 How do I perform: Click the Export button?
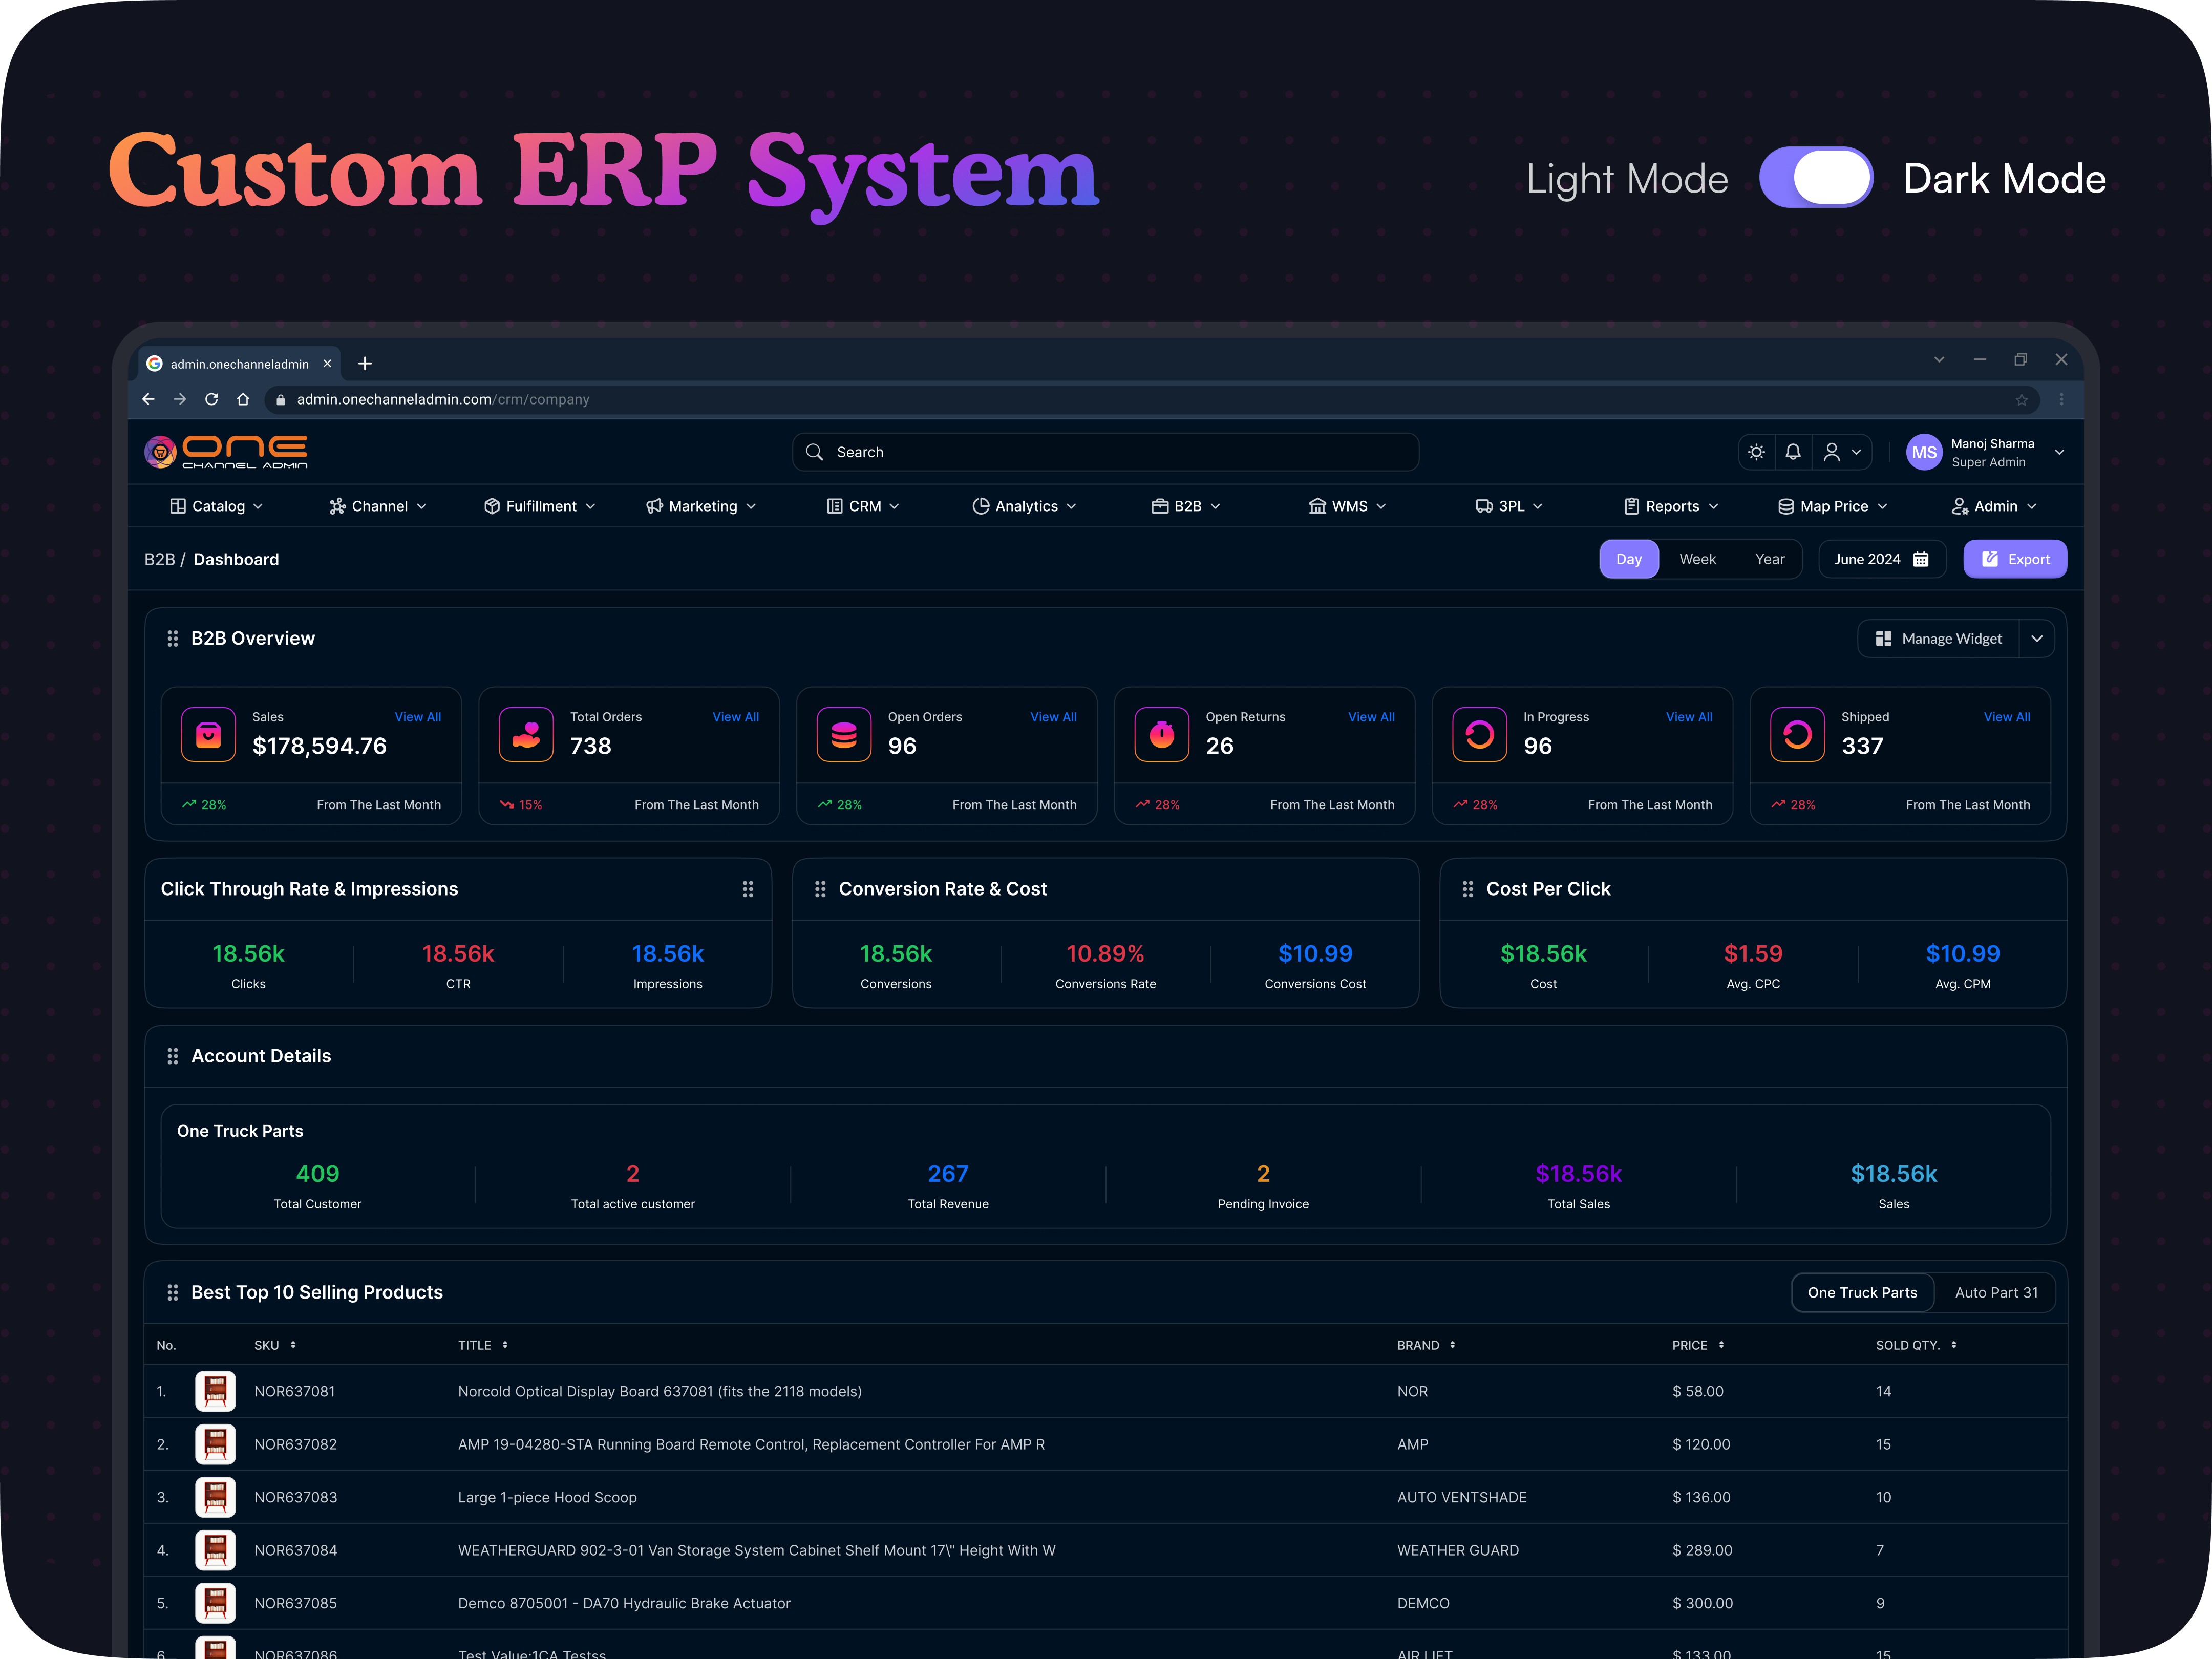(x=2014, y=559)
